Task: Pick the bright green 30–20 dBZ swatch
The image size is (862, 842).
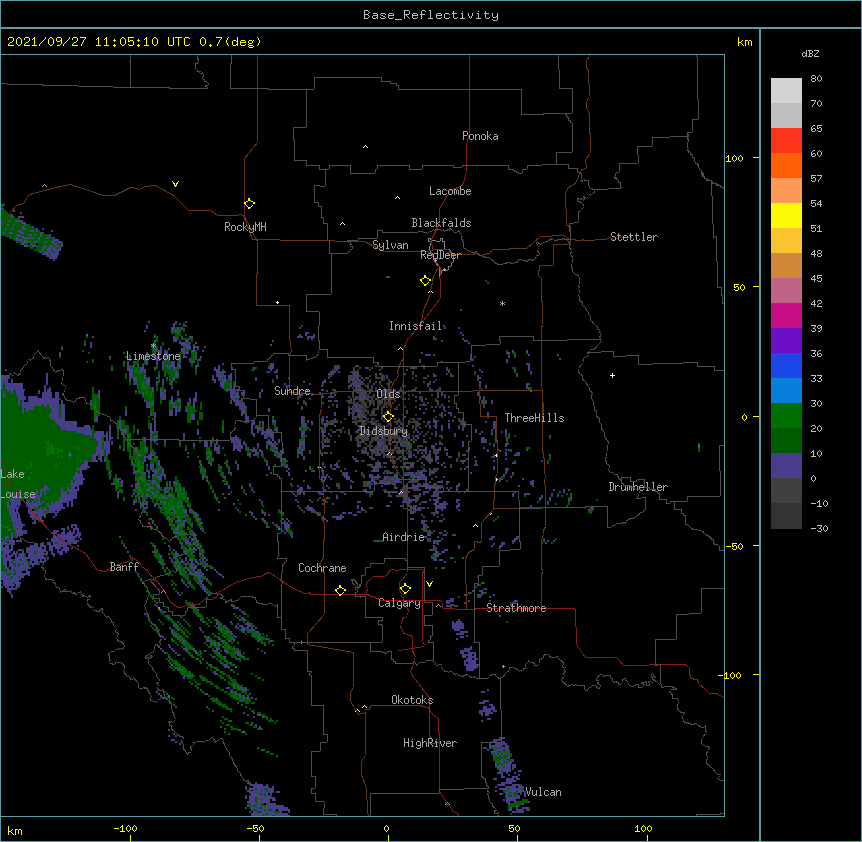Action: (786, 416)
